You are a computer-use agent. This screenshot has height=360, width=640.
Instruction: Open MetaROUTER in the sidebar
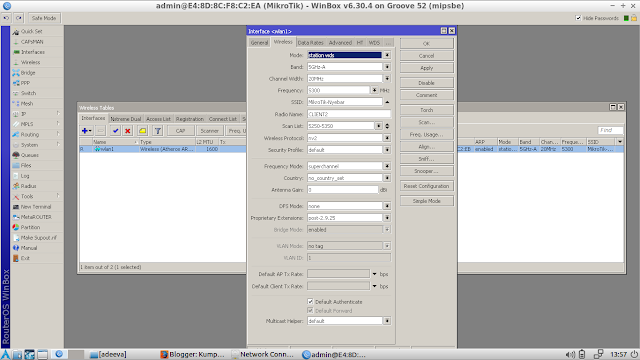(36, 217)
